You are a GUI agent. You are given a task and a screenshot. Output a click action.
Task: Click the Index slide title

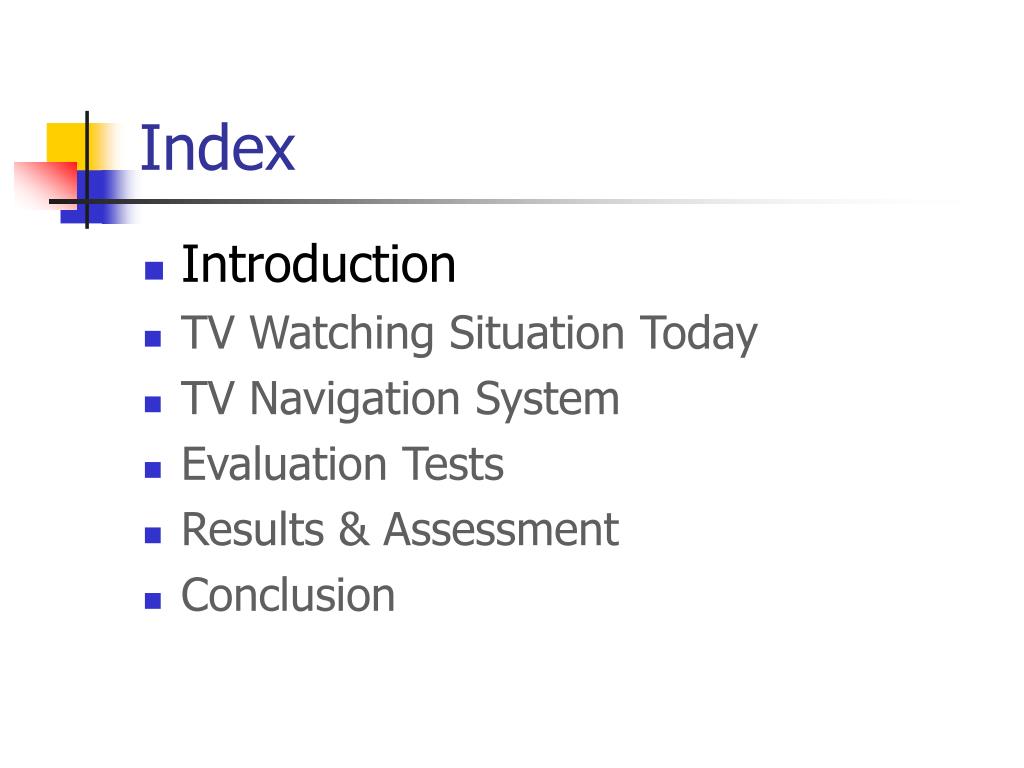point(217,148)
